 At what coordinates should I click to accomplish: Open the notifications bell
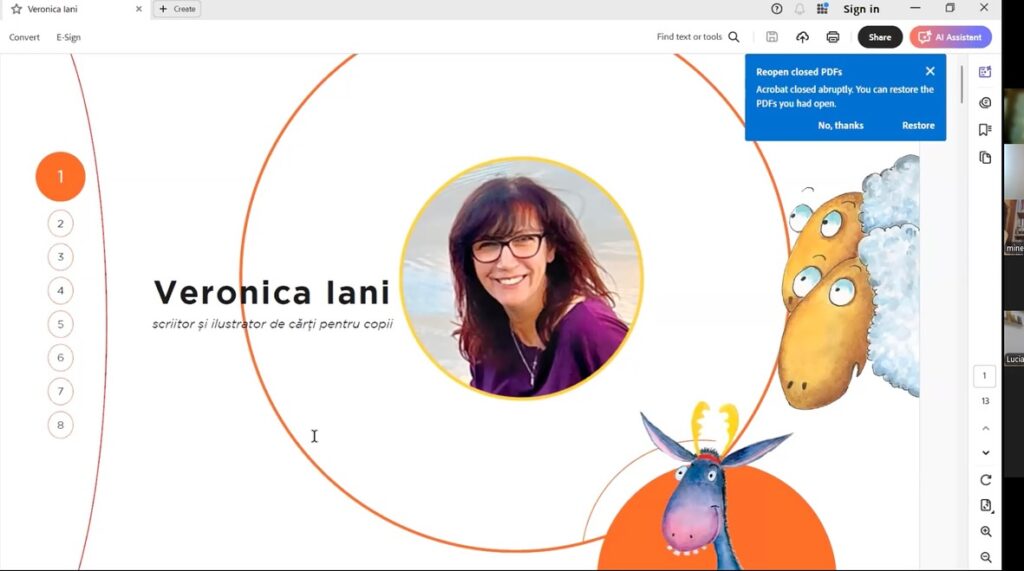pyautogui.click(x=799, y=9)
